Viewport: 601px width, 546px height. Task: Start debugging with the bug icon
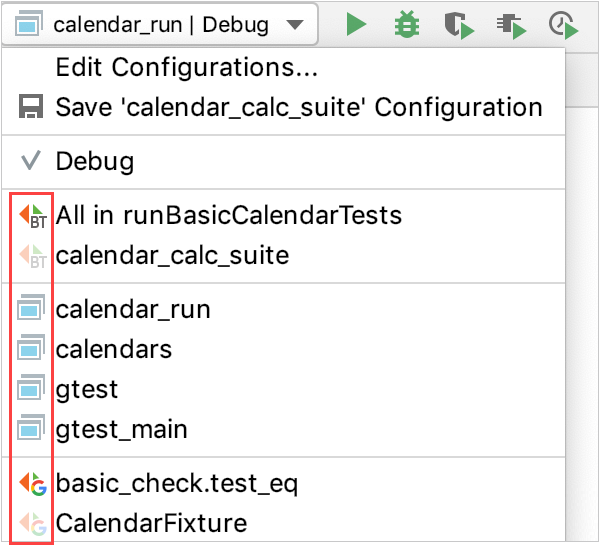coord(407,24)
